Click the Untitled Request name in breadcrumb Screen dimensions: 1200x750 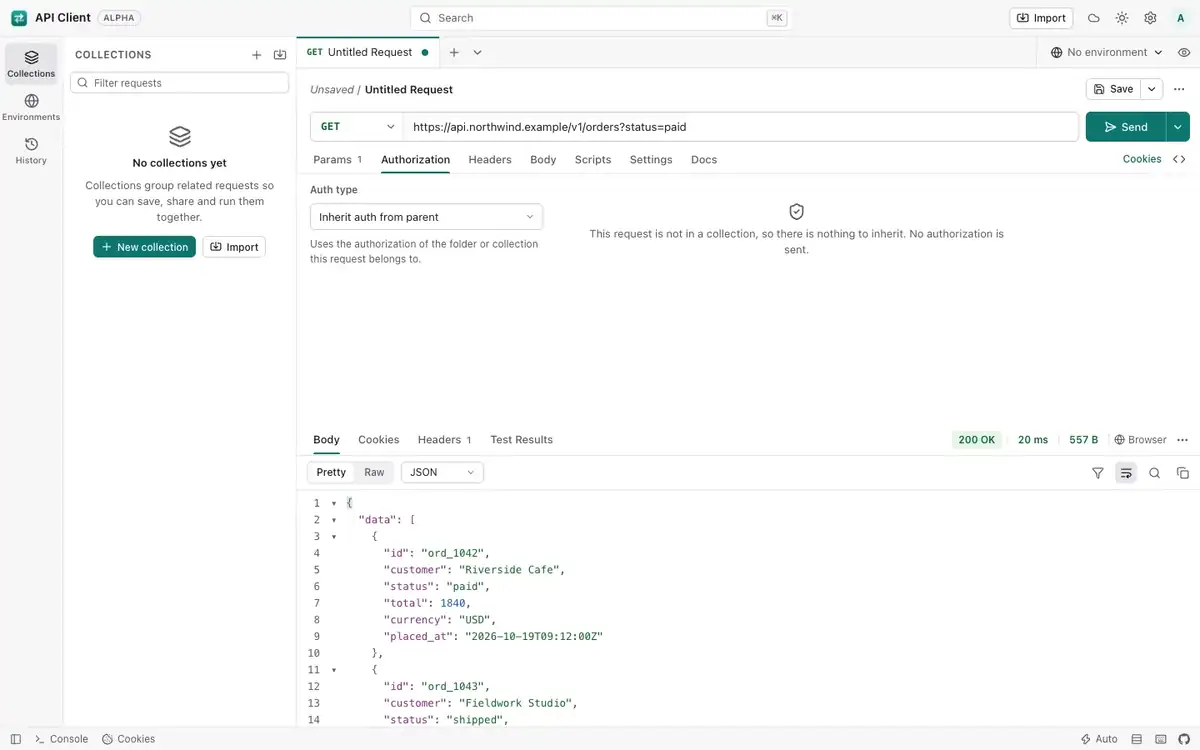(x=409, y=89)
